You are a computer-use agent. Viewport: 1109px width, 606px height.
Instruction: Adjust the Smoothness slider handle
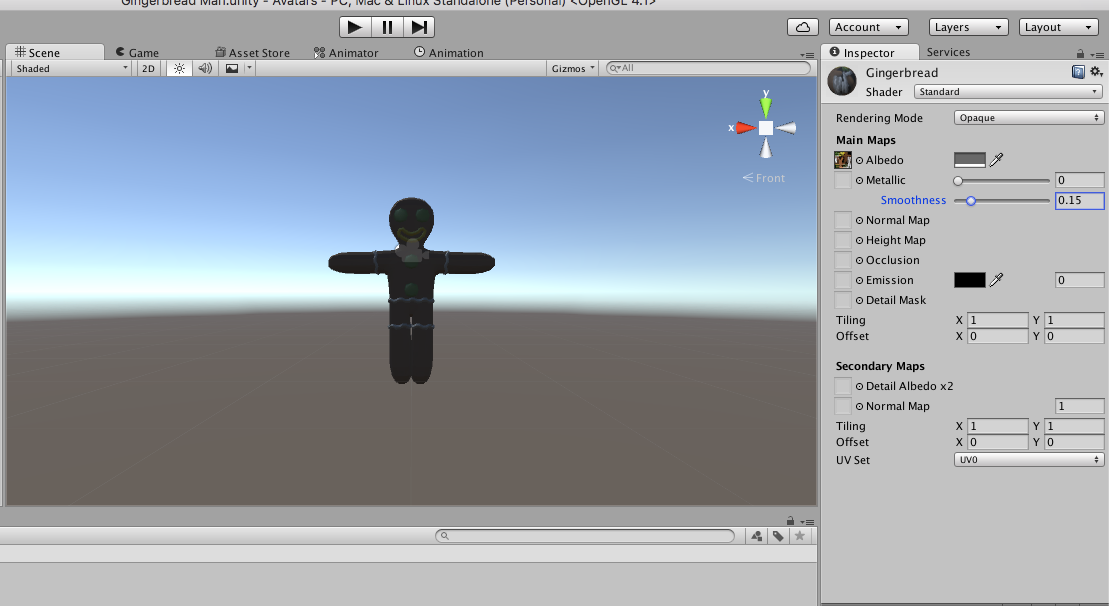point(971,201)
